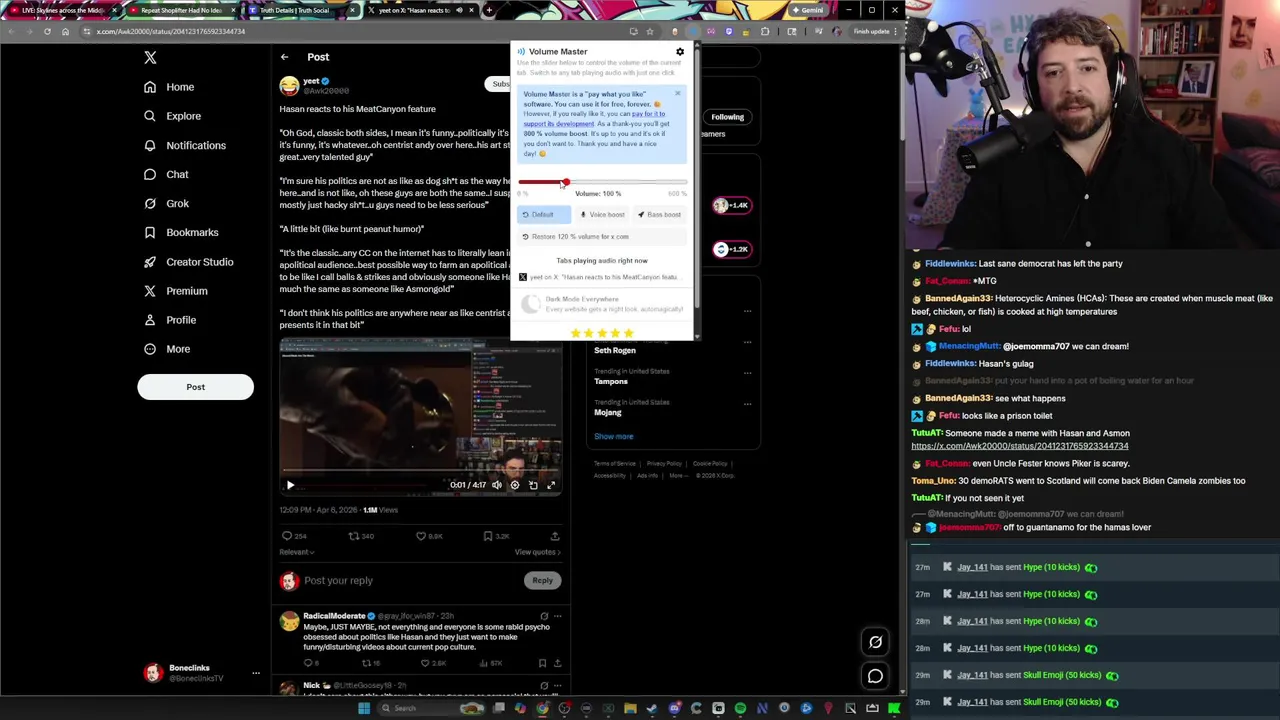Mute the video via speaker icon
Image resolution: width=1280 pixels, height=720 pixels.
coord(497,485)
